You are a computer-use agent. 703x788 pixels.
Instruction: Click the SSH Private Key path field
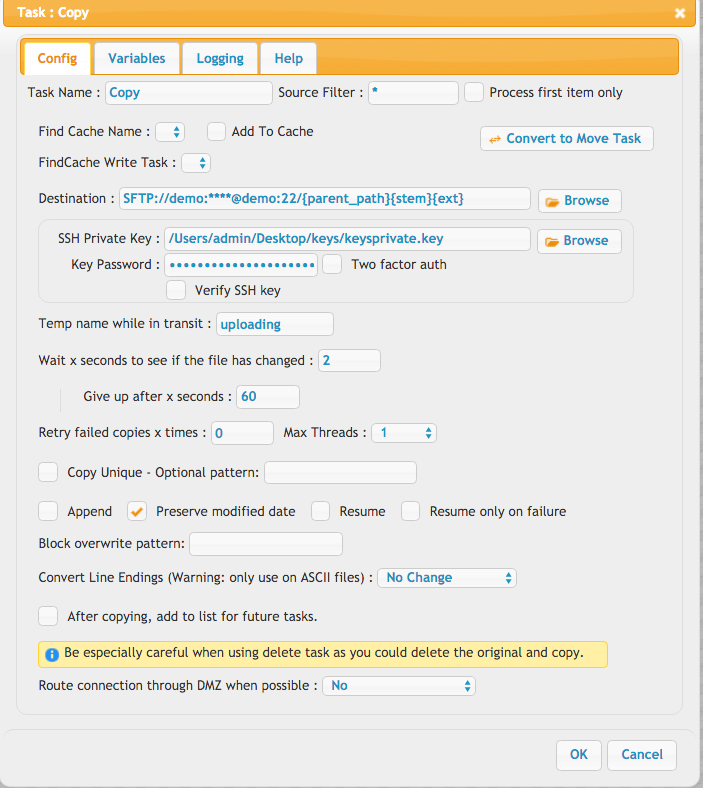[x=347, y=239]
